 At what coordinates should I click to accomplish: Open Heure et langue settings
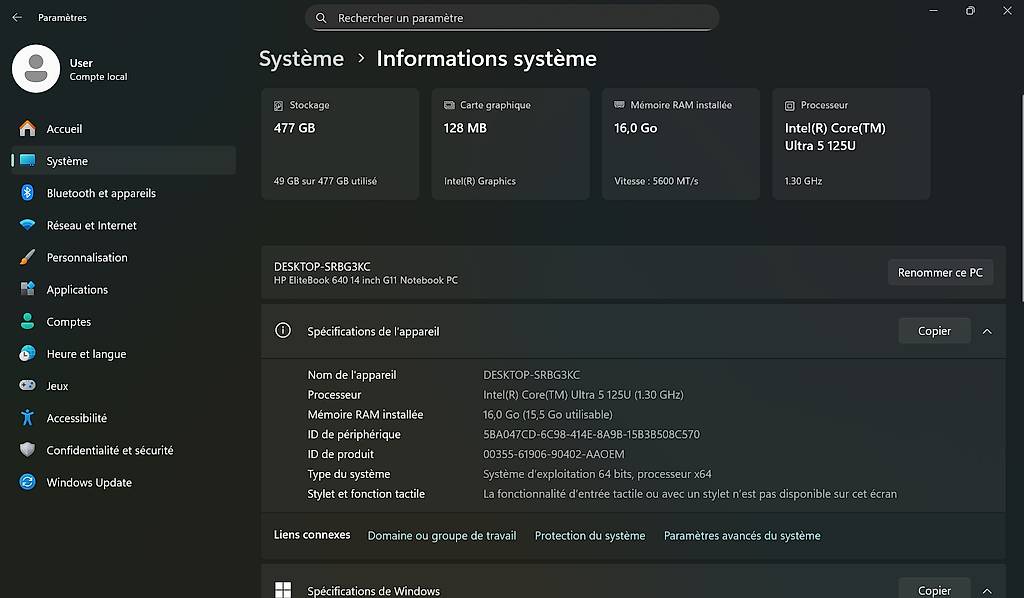(x=85, y=353)
